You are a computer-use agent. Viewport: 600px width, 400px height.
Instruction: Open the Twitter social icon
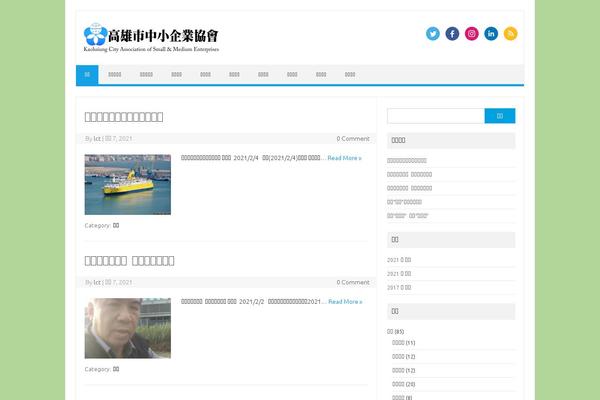(433, 34)
